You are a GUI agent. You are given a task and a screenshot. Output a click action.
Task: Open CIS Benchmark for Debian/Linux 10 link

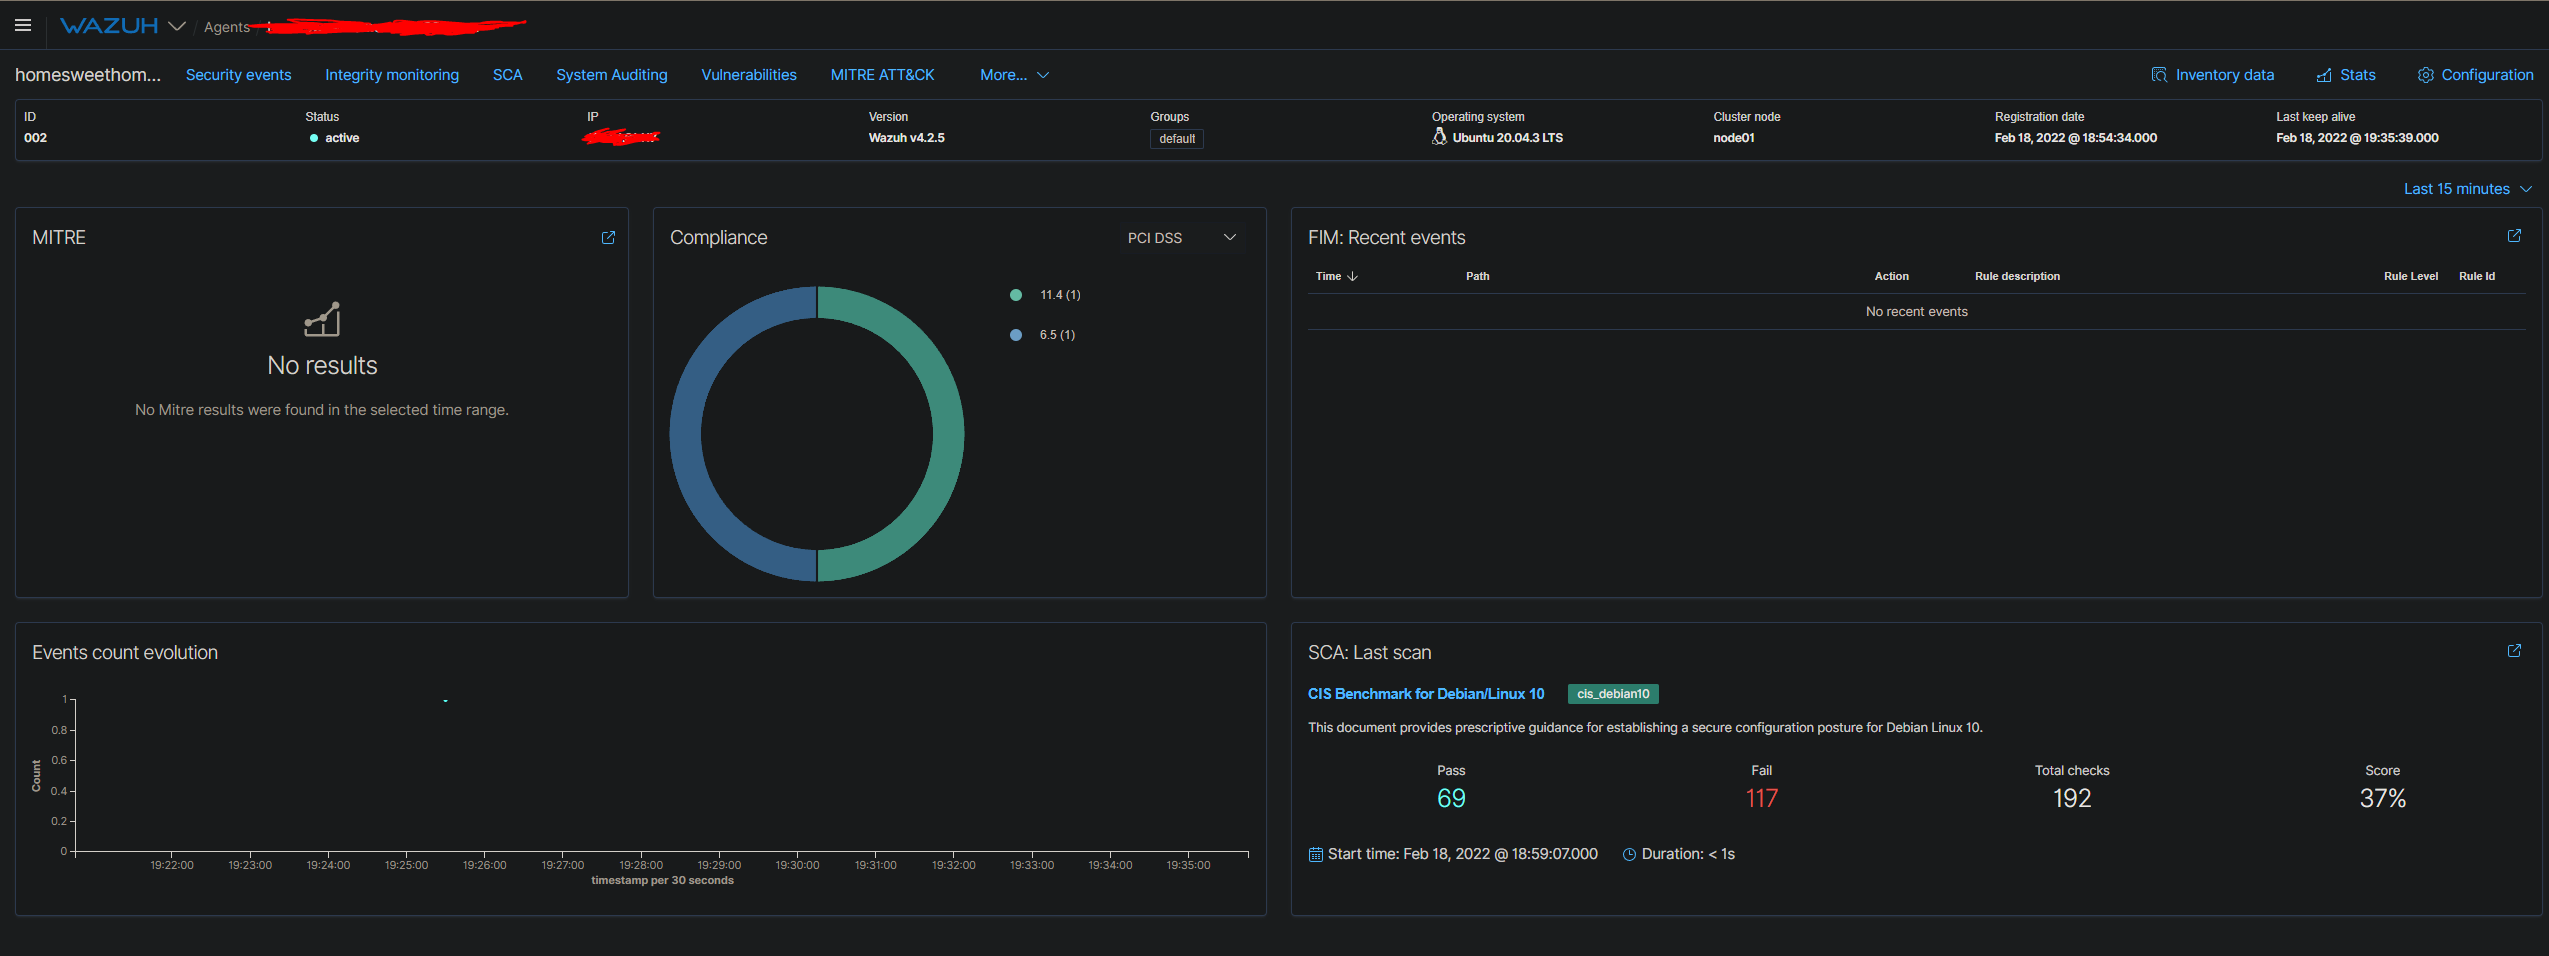(1426, 694)
